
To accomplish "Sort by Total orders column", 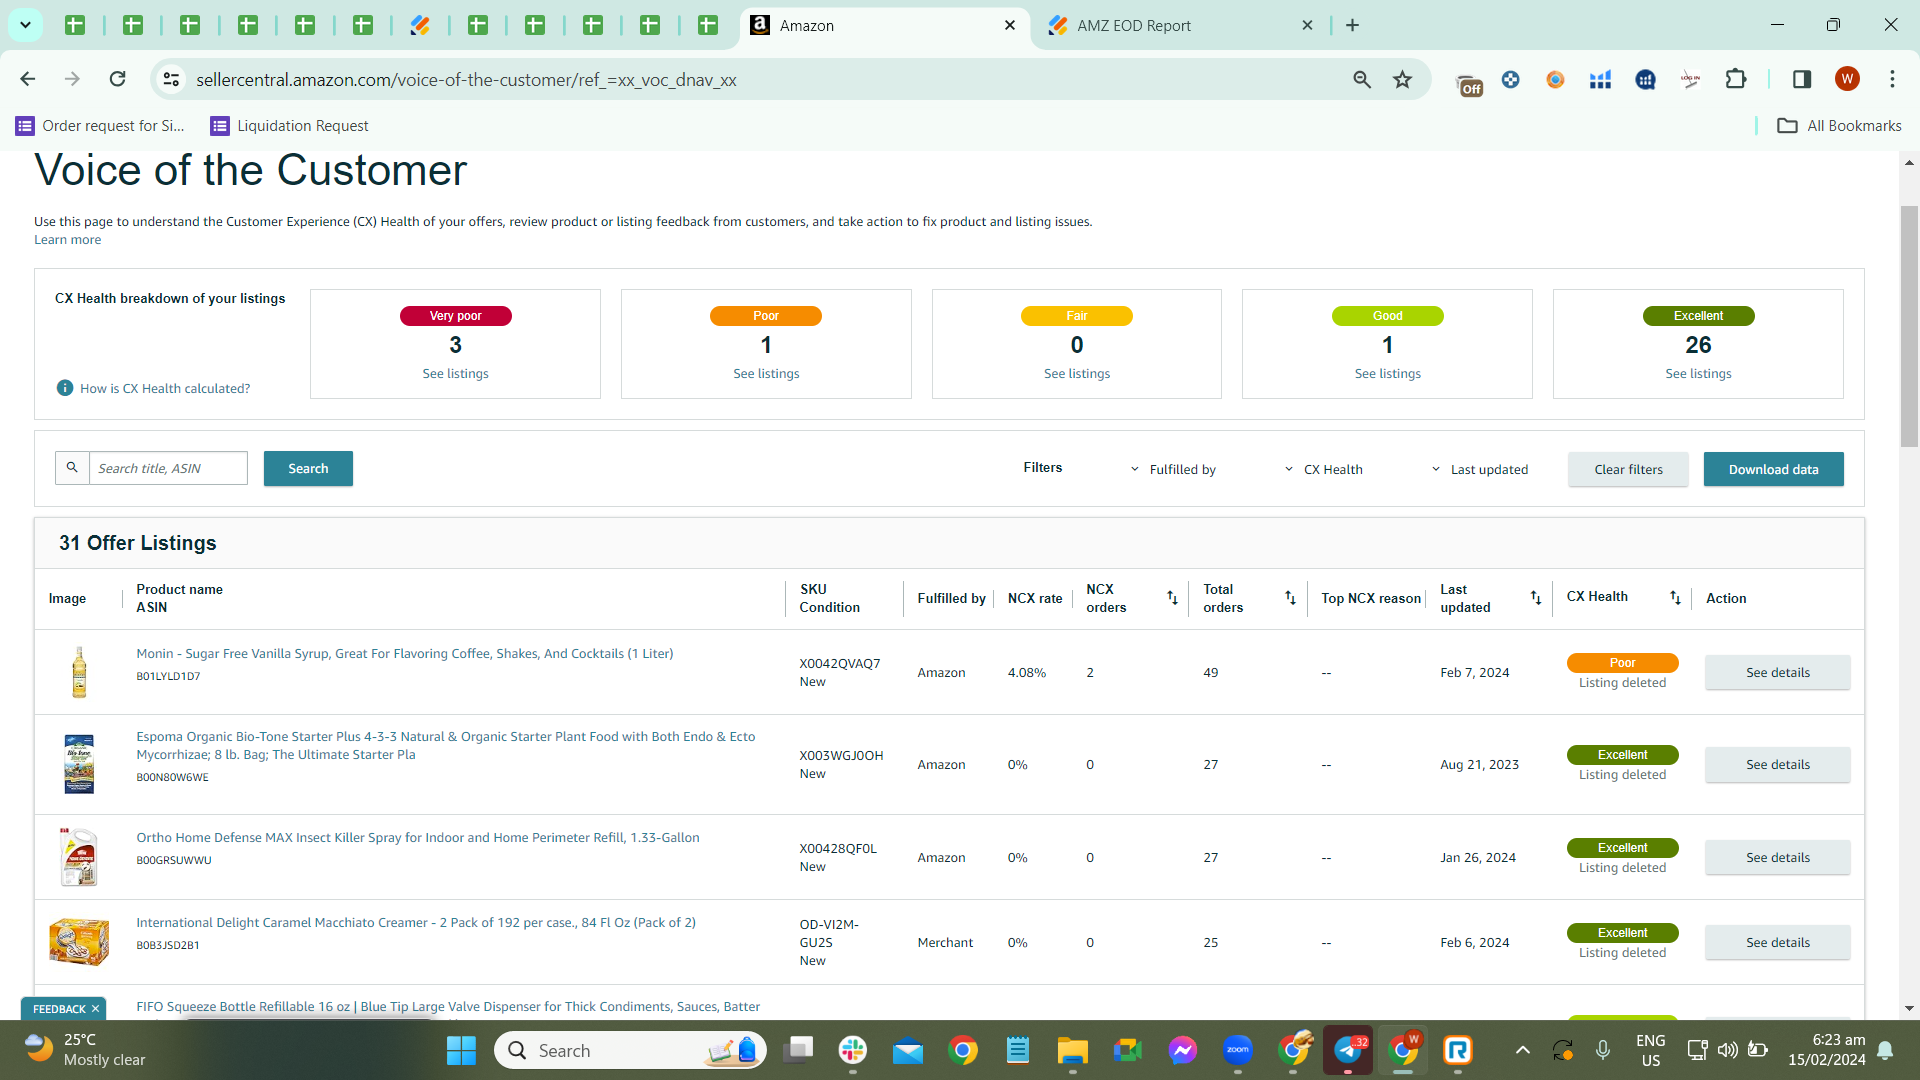I will pyautogui.click(x=1290, y=598).
